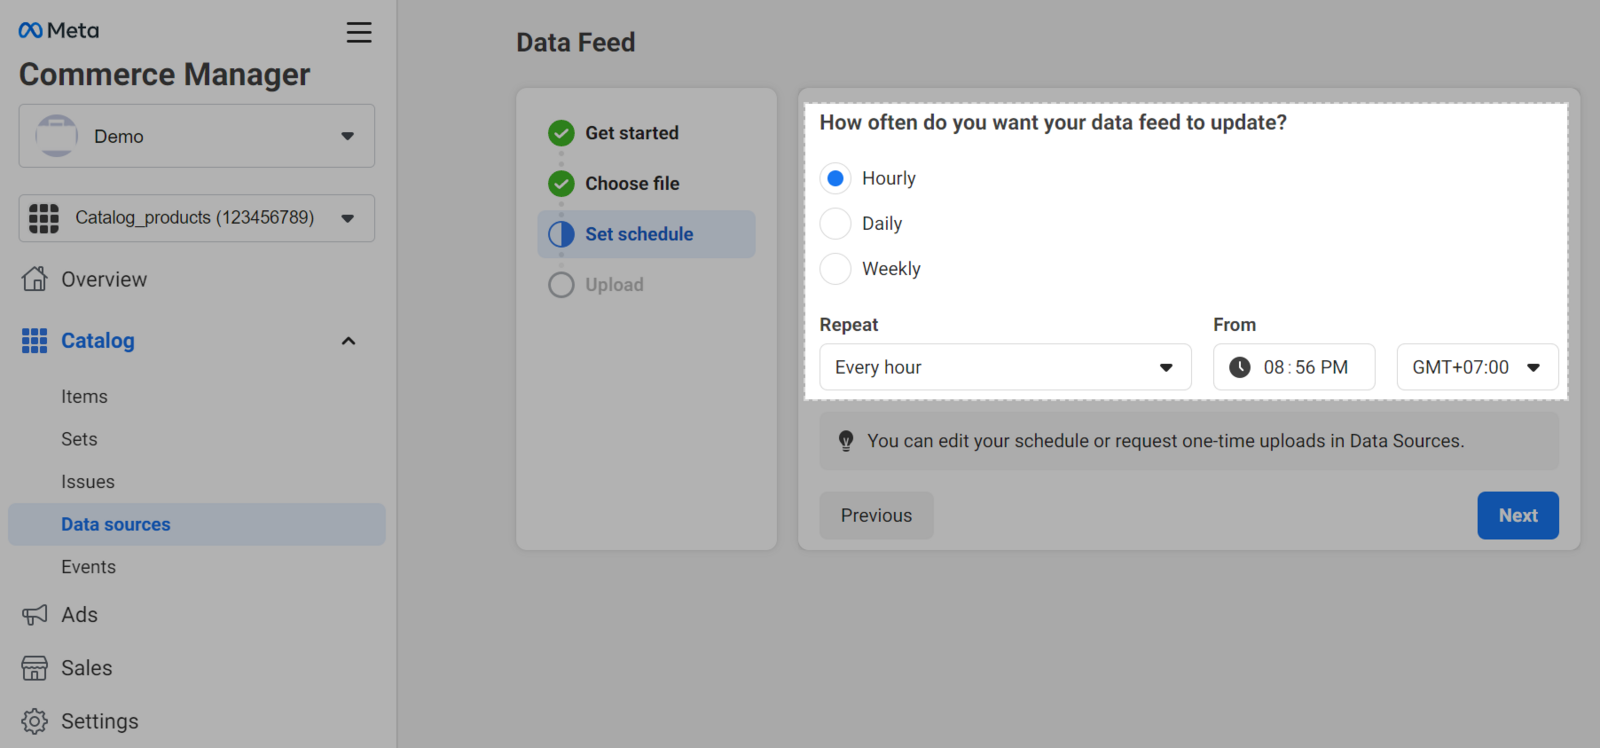This screenshot has height=748, width=1600.
Task: Click the Ads megaphone icon
Action: [x=35, y=615]
